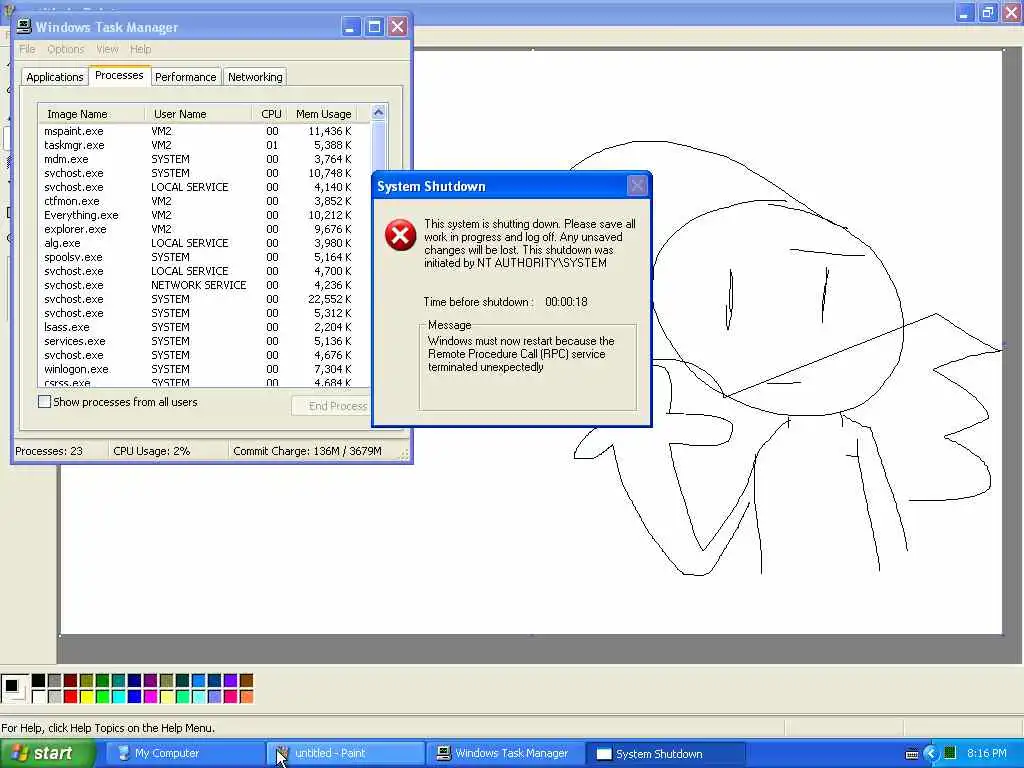Click the System Shutdown dialog close button
1024x768 pixels.
(637, 186)
